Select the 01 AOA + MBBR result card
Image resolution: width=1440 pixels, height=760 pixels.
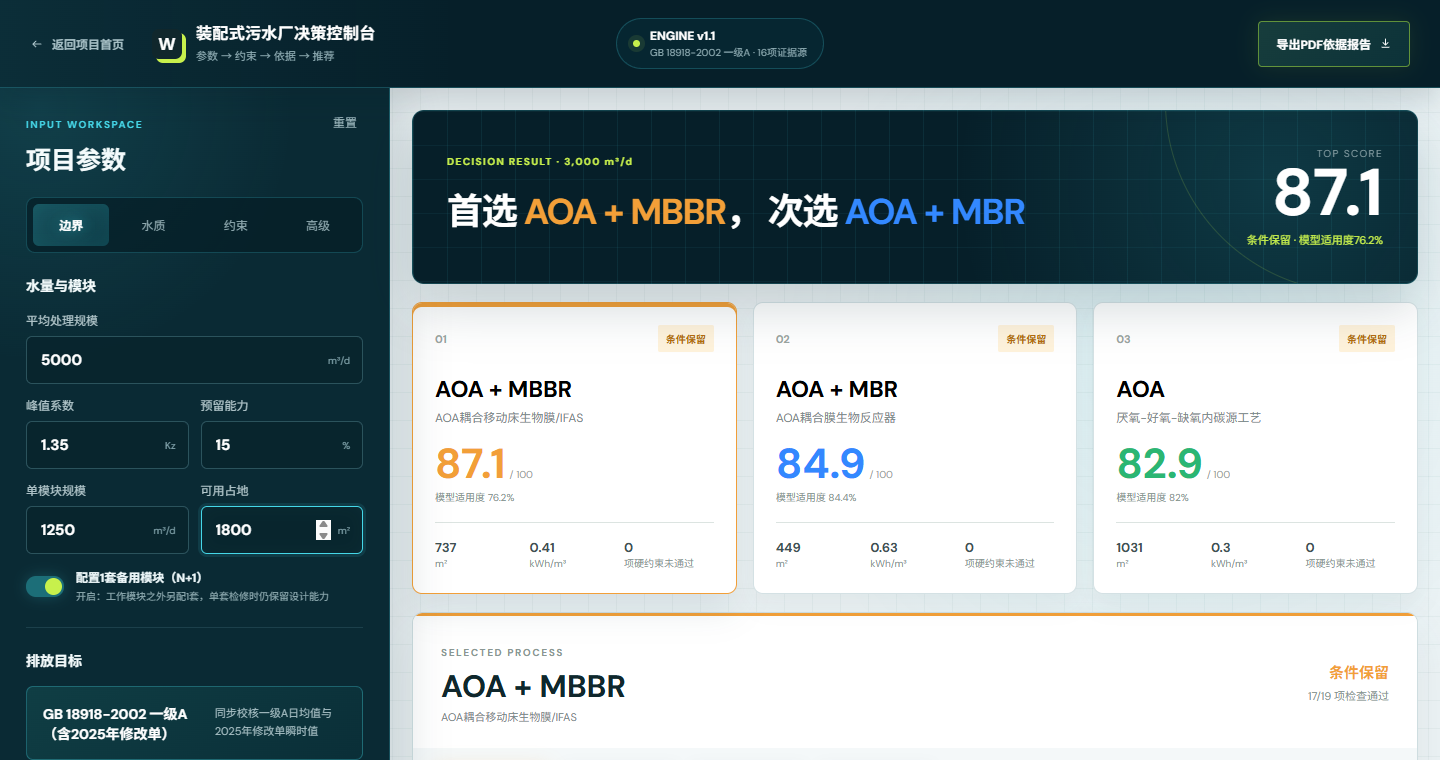point(574,448)
